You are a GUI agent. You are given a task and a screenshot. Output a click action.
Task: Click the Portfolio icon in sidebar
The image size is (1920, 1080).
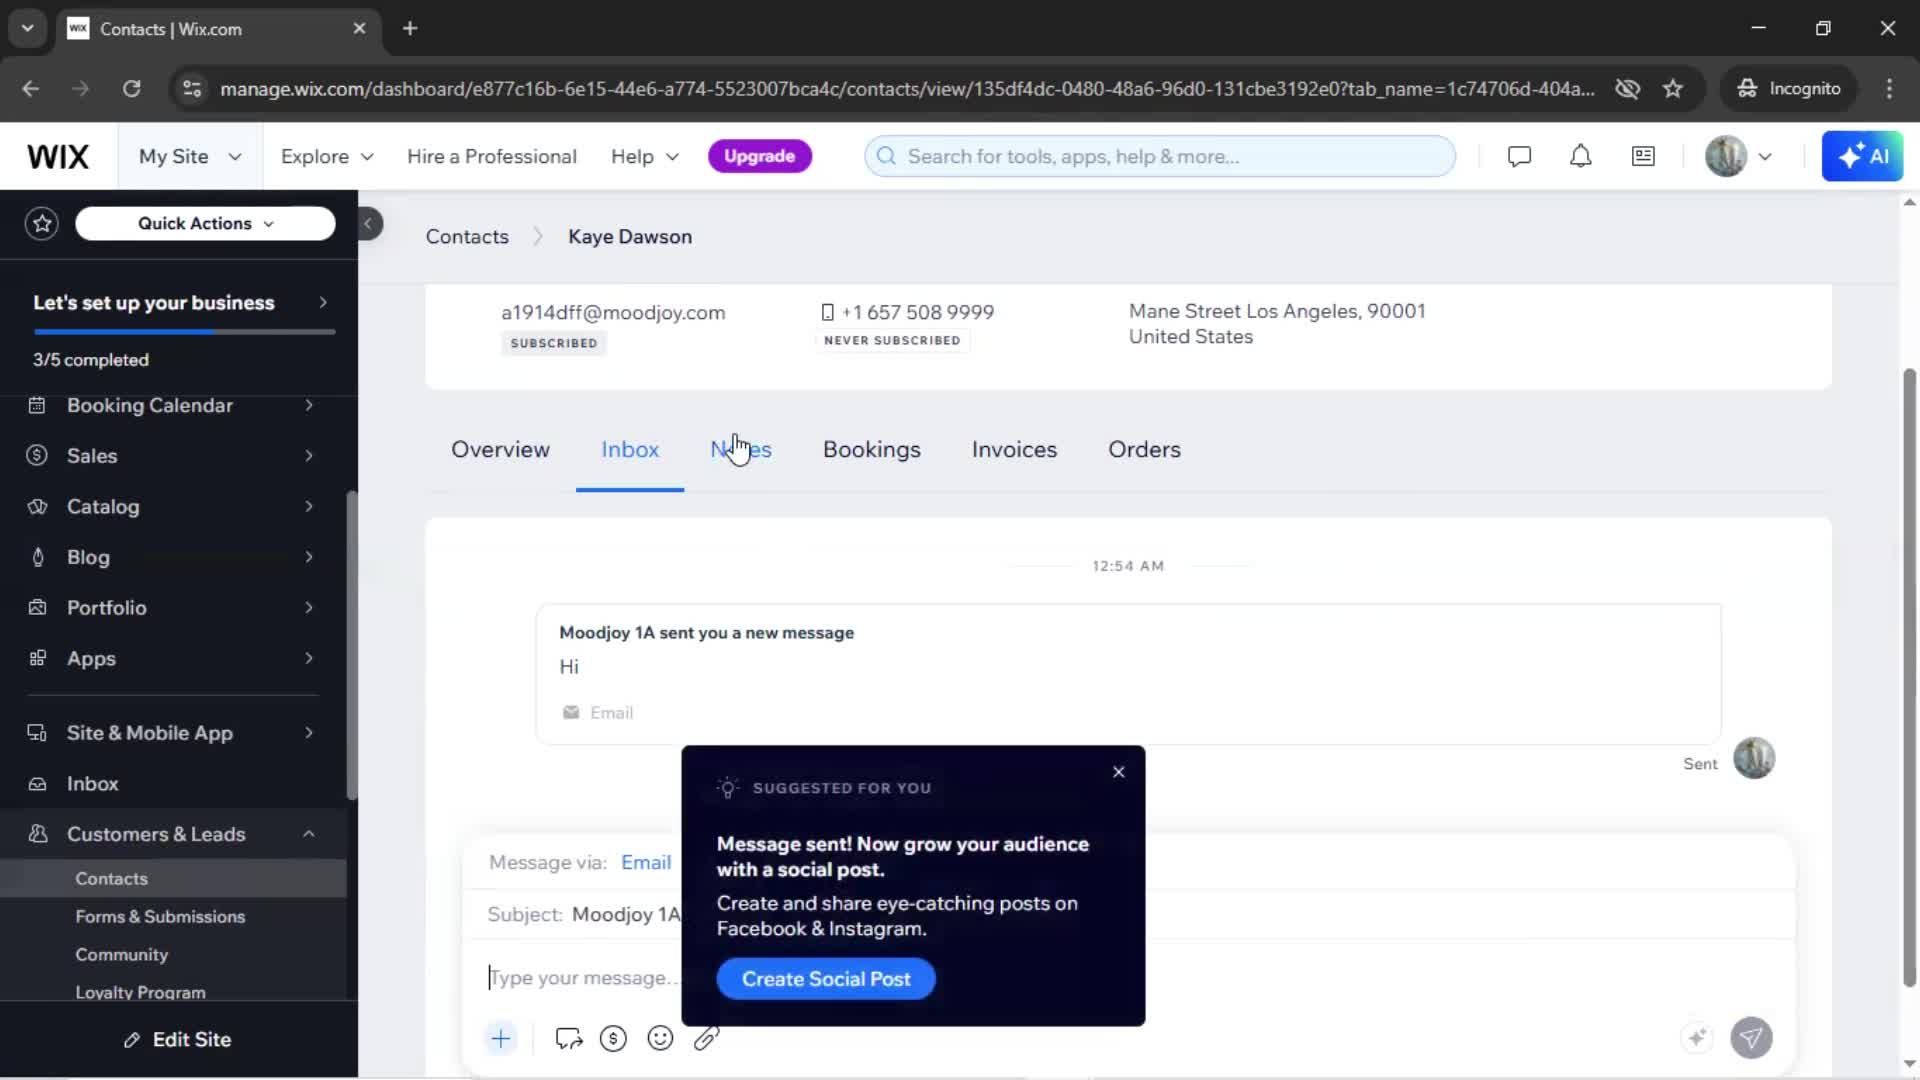[37, 607]
